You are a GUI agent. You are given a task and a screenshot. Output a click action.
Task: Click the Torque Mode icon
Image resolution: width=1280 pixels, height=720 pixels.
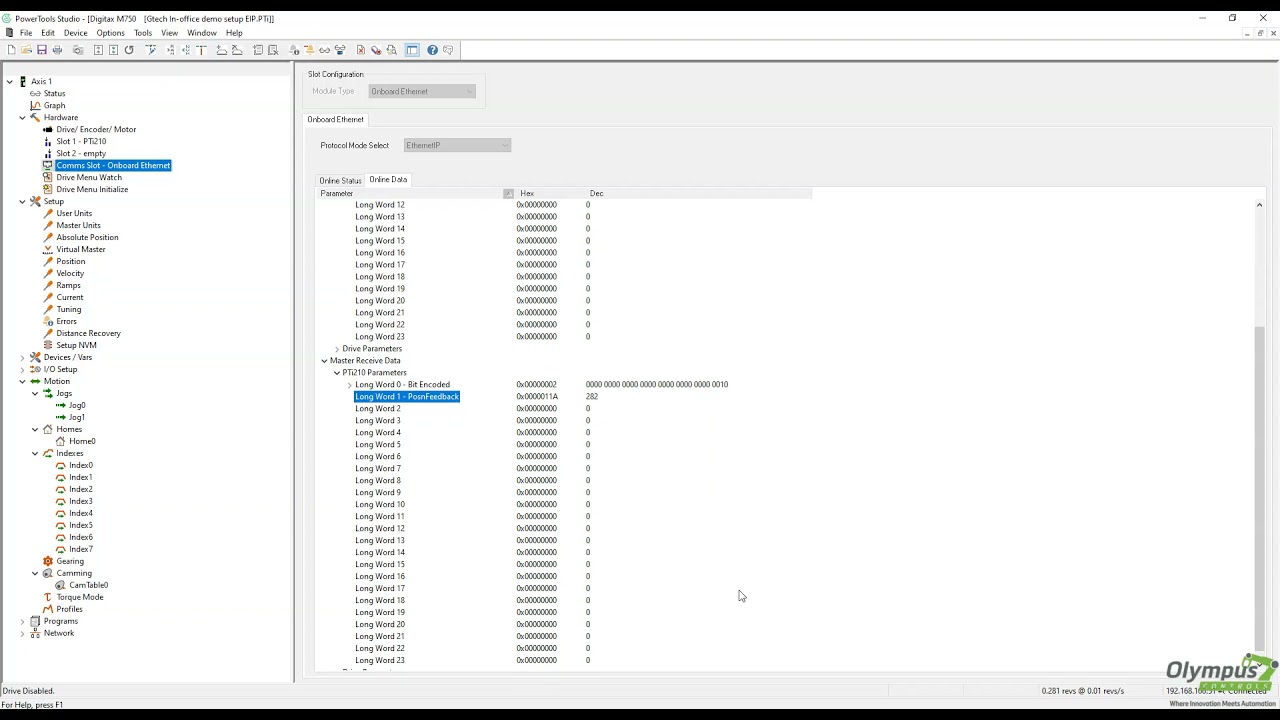(47, 598)
